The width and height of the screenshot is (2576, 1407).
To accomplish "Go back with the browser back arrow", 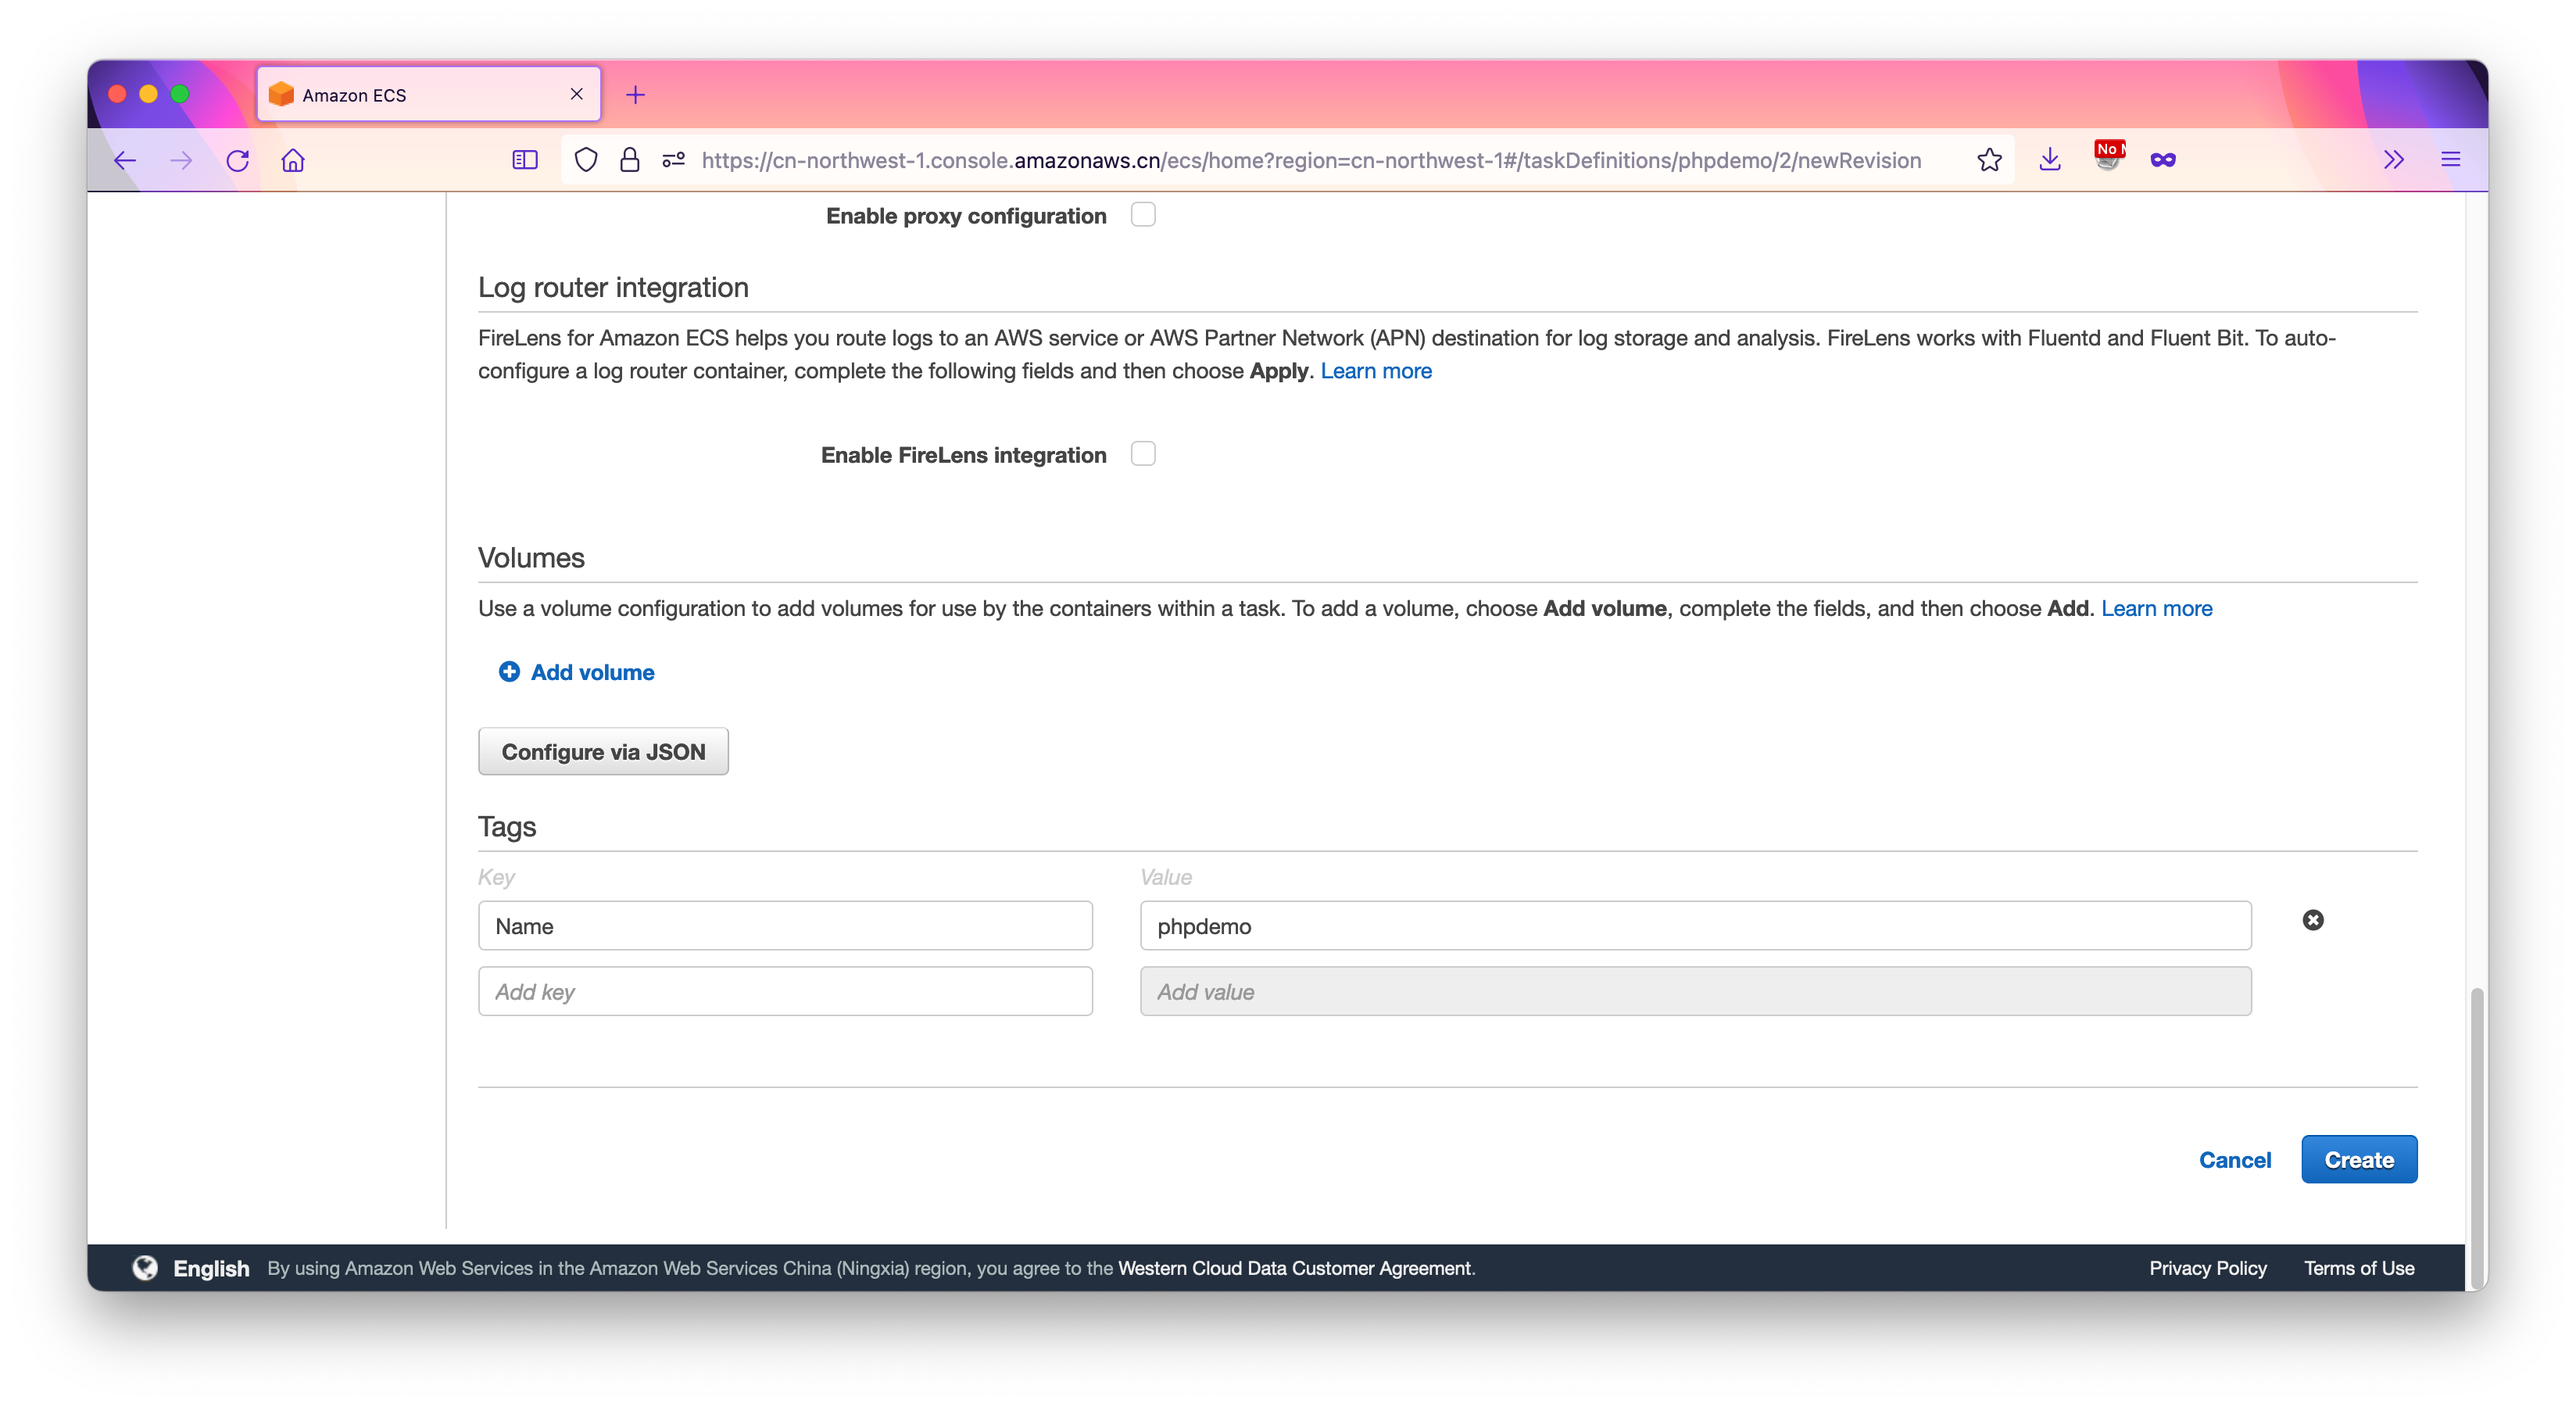I will click(125, 160).
